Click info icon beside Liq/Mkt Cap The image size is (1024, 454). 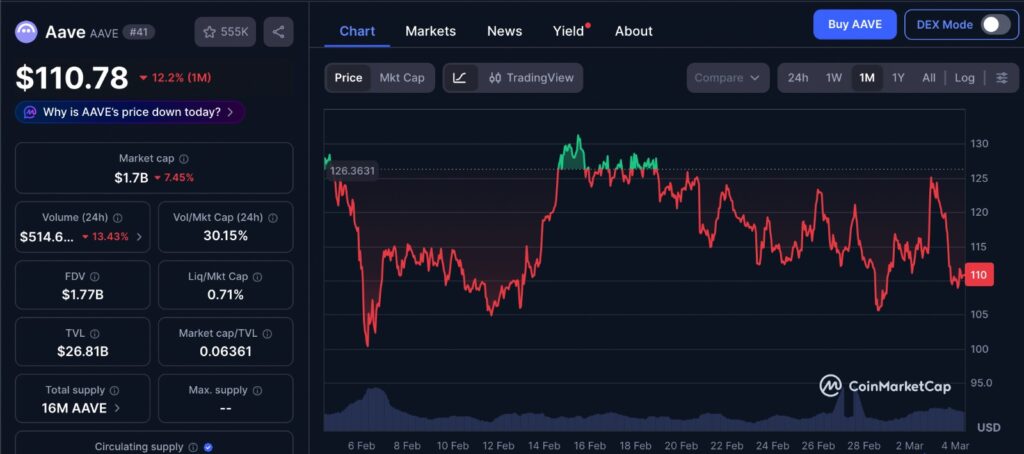click(257, 277)
